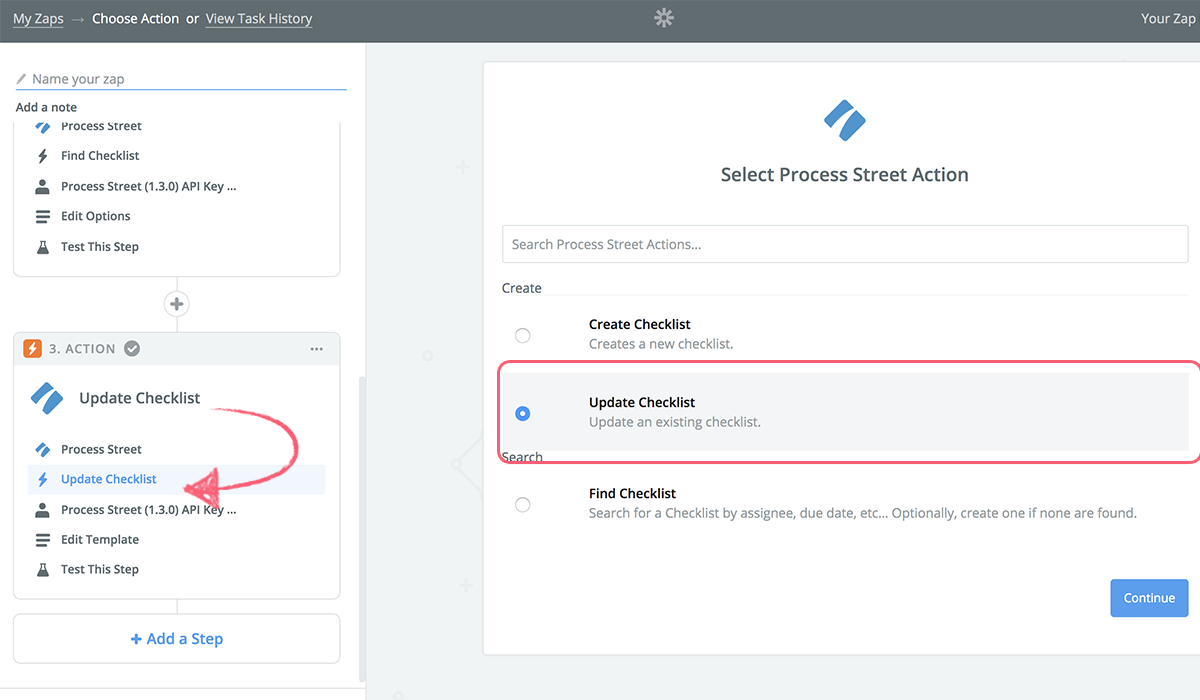1200x700 pixels.
Task: Click the Search Process Street Actions field
Action: tap(845, 244)
